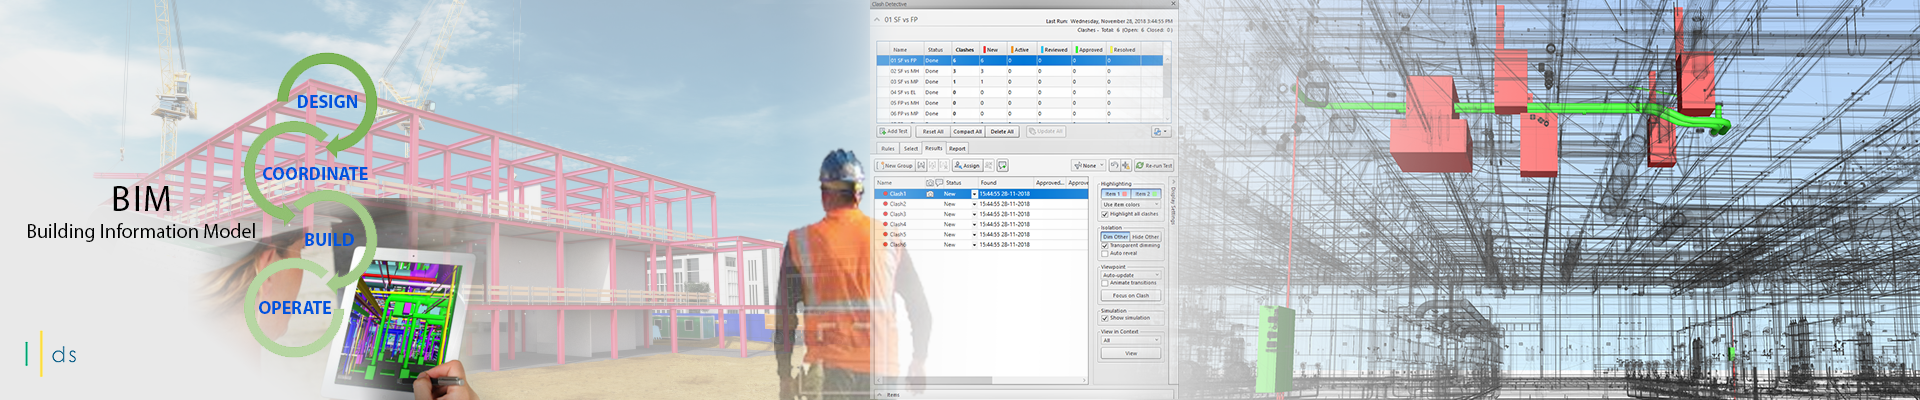
Task: Select Clash4 in the results list
Action: click(x=981, y=224)
